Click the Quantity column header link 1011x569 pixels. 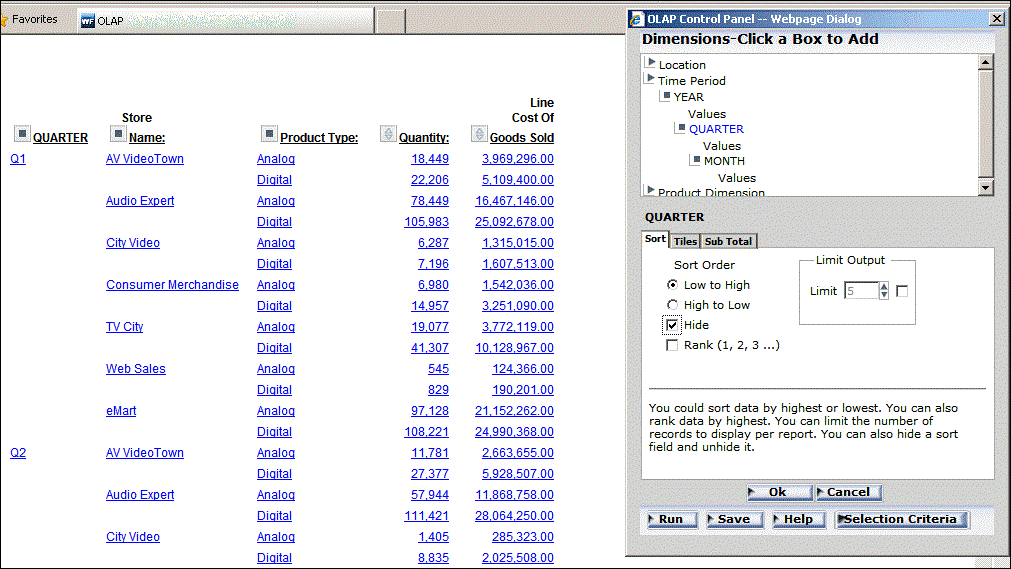424,137
